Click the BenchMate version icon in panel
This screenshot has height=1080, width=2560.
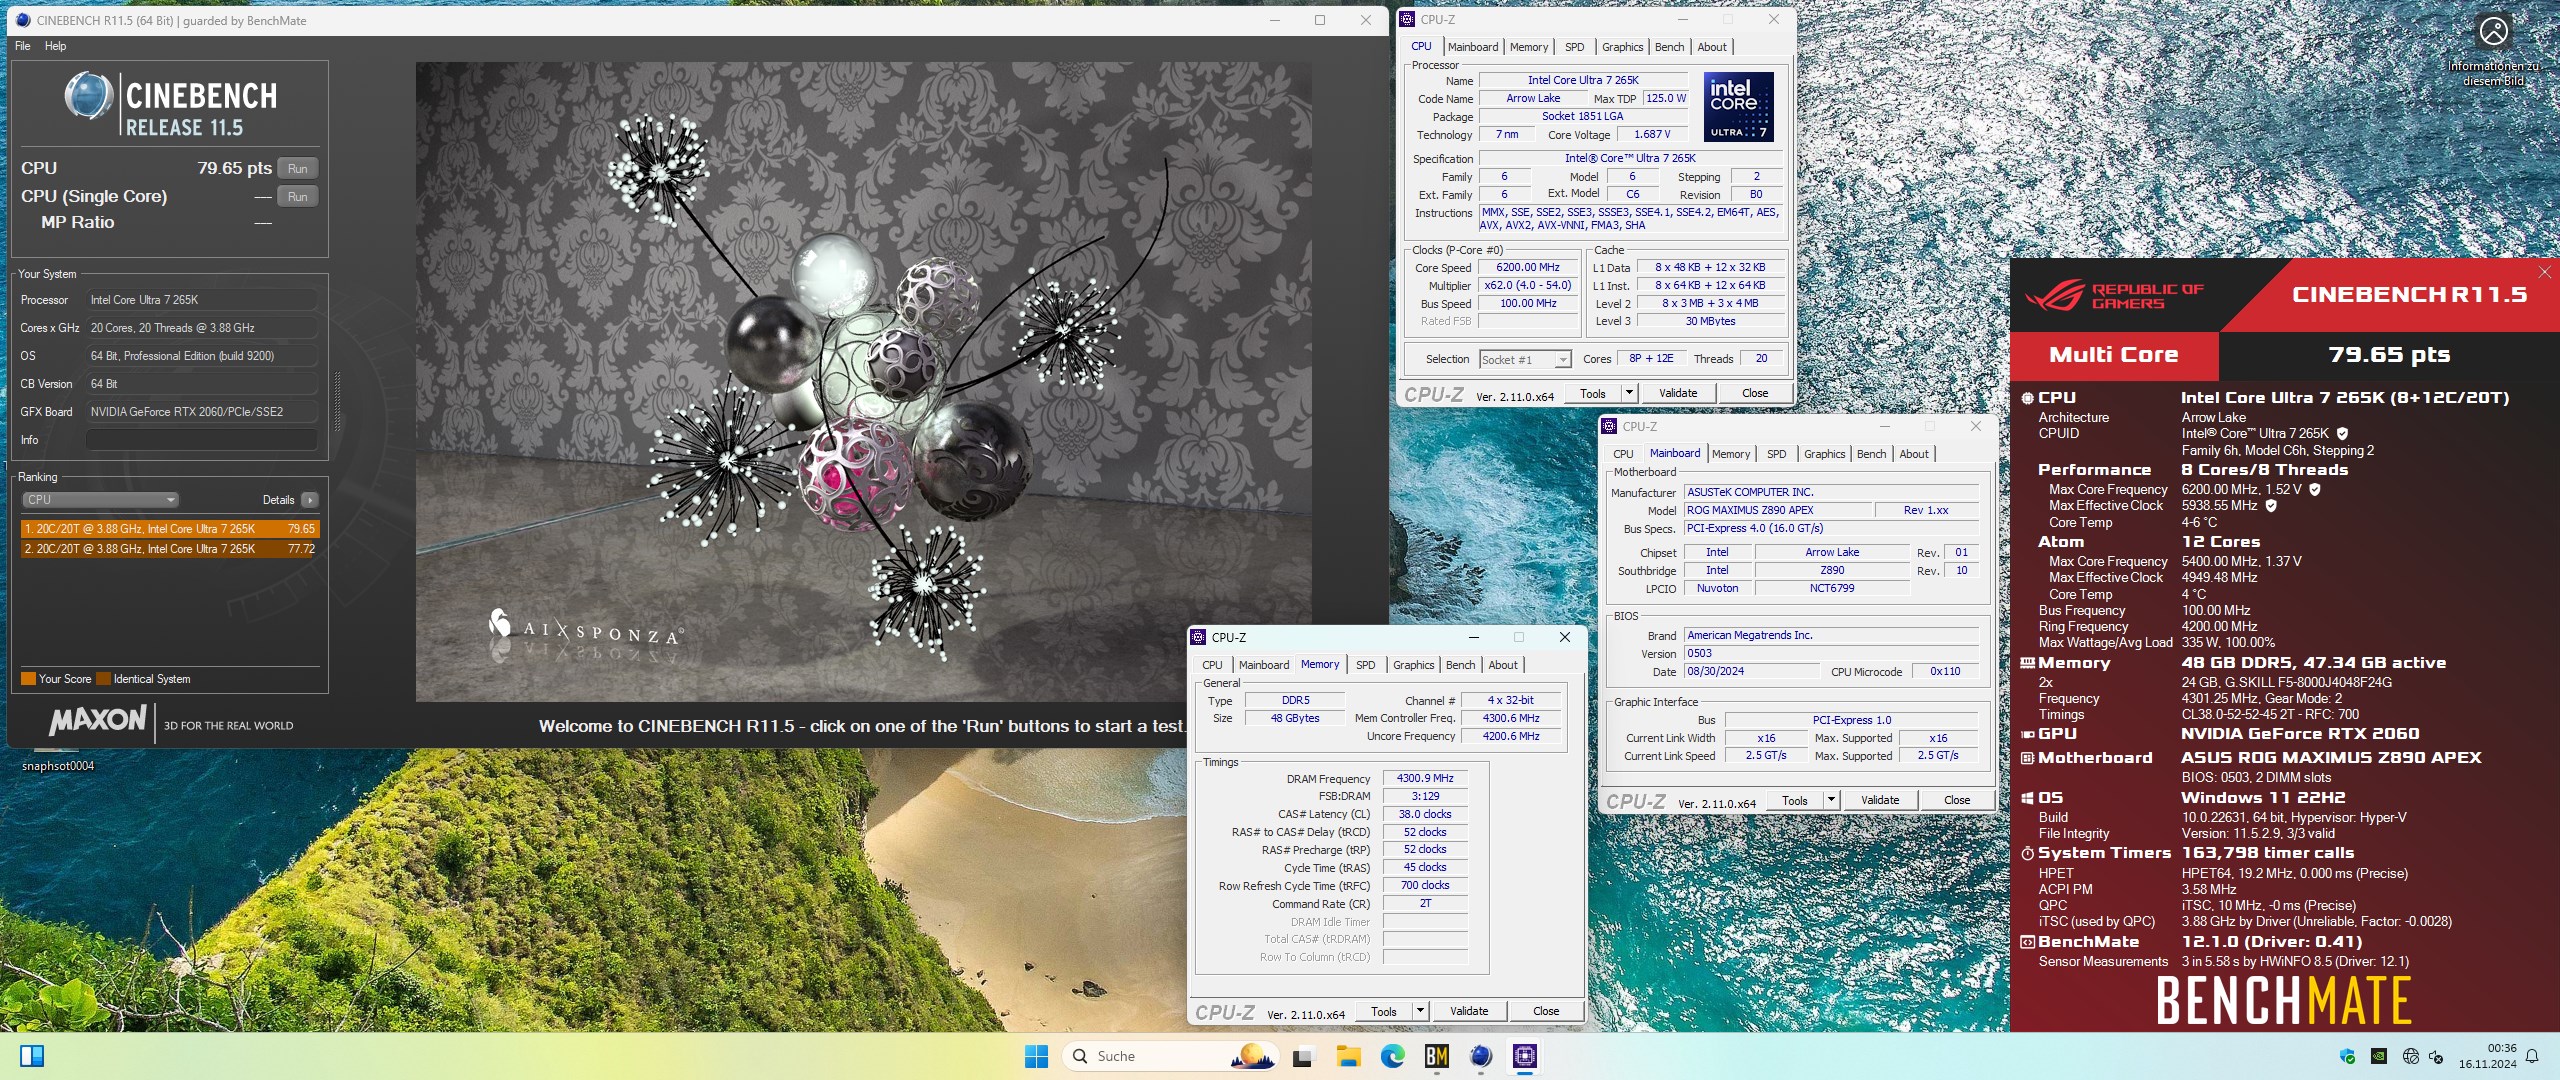[x=2027, y=942]
